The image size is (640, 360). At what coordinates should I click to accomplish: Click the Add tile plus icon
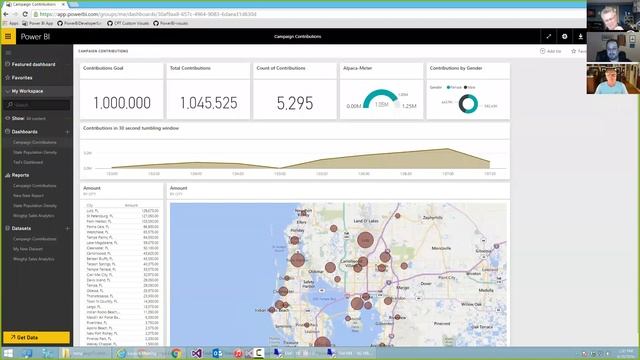(x=542, y=51)
